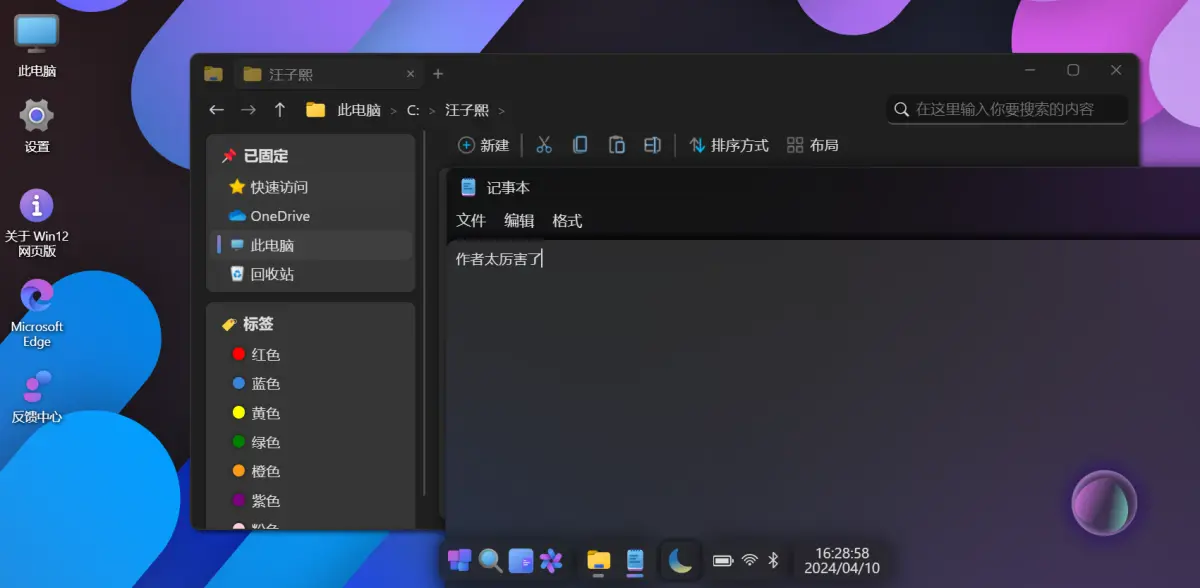Click the Bluetooth icon in the system tray
Screen dimensions: 1200x588
774,561
